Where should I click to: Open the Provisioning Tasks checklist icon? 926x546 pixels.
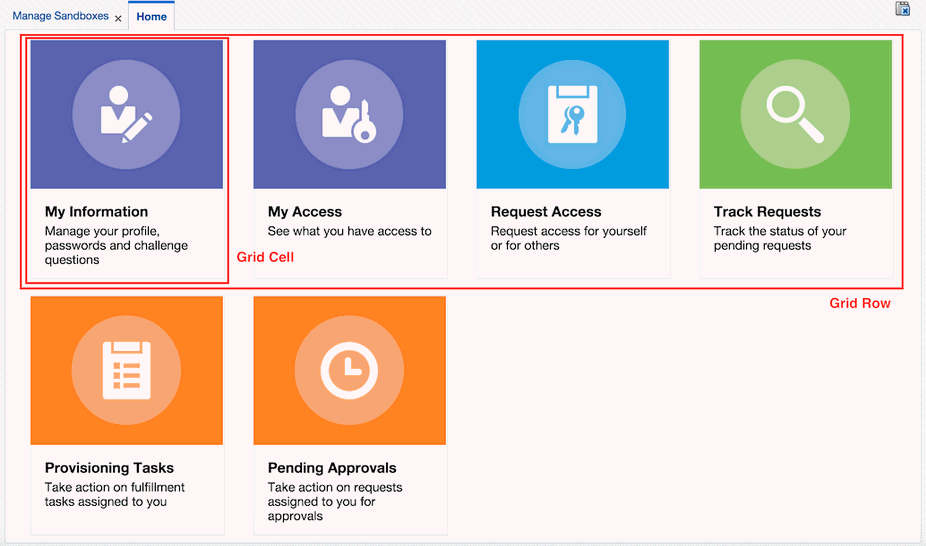pos(126,371)
